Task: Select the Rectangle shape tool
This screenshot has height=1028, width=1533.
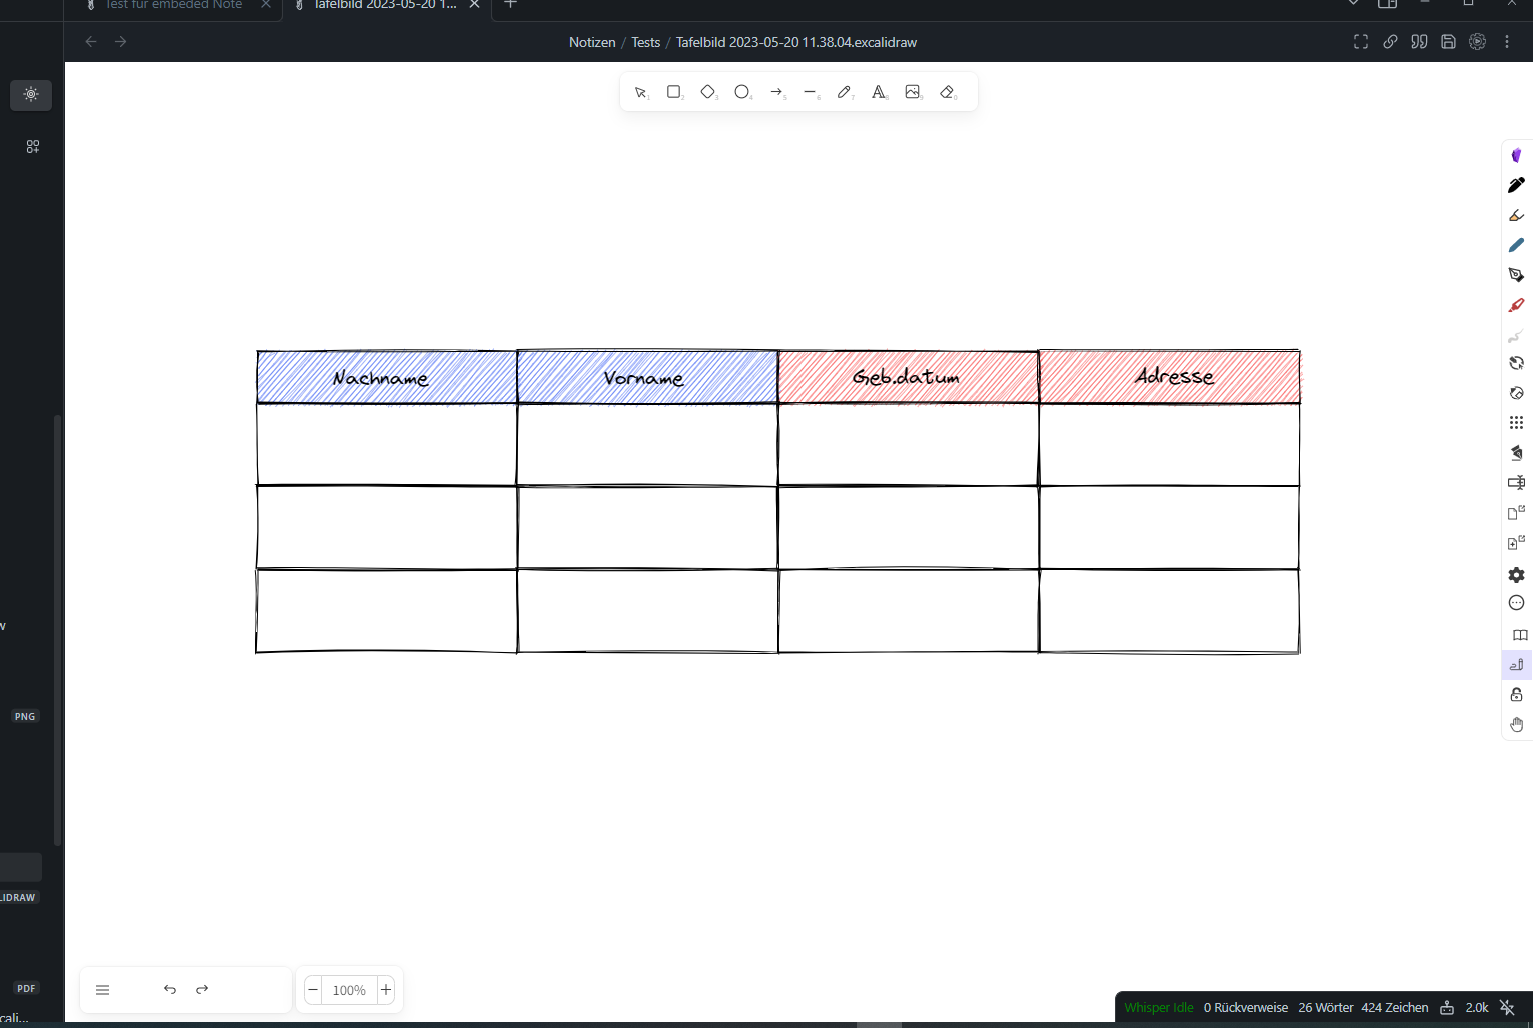Action: [x=674, y=92]
